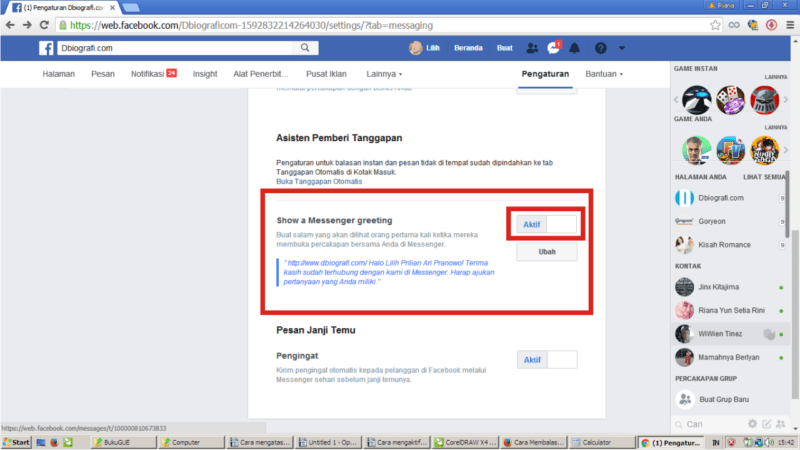Open the Halaman tab
The image size is (800, 450).
[59, 74]
